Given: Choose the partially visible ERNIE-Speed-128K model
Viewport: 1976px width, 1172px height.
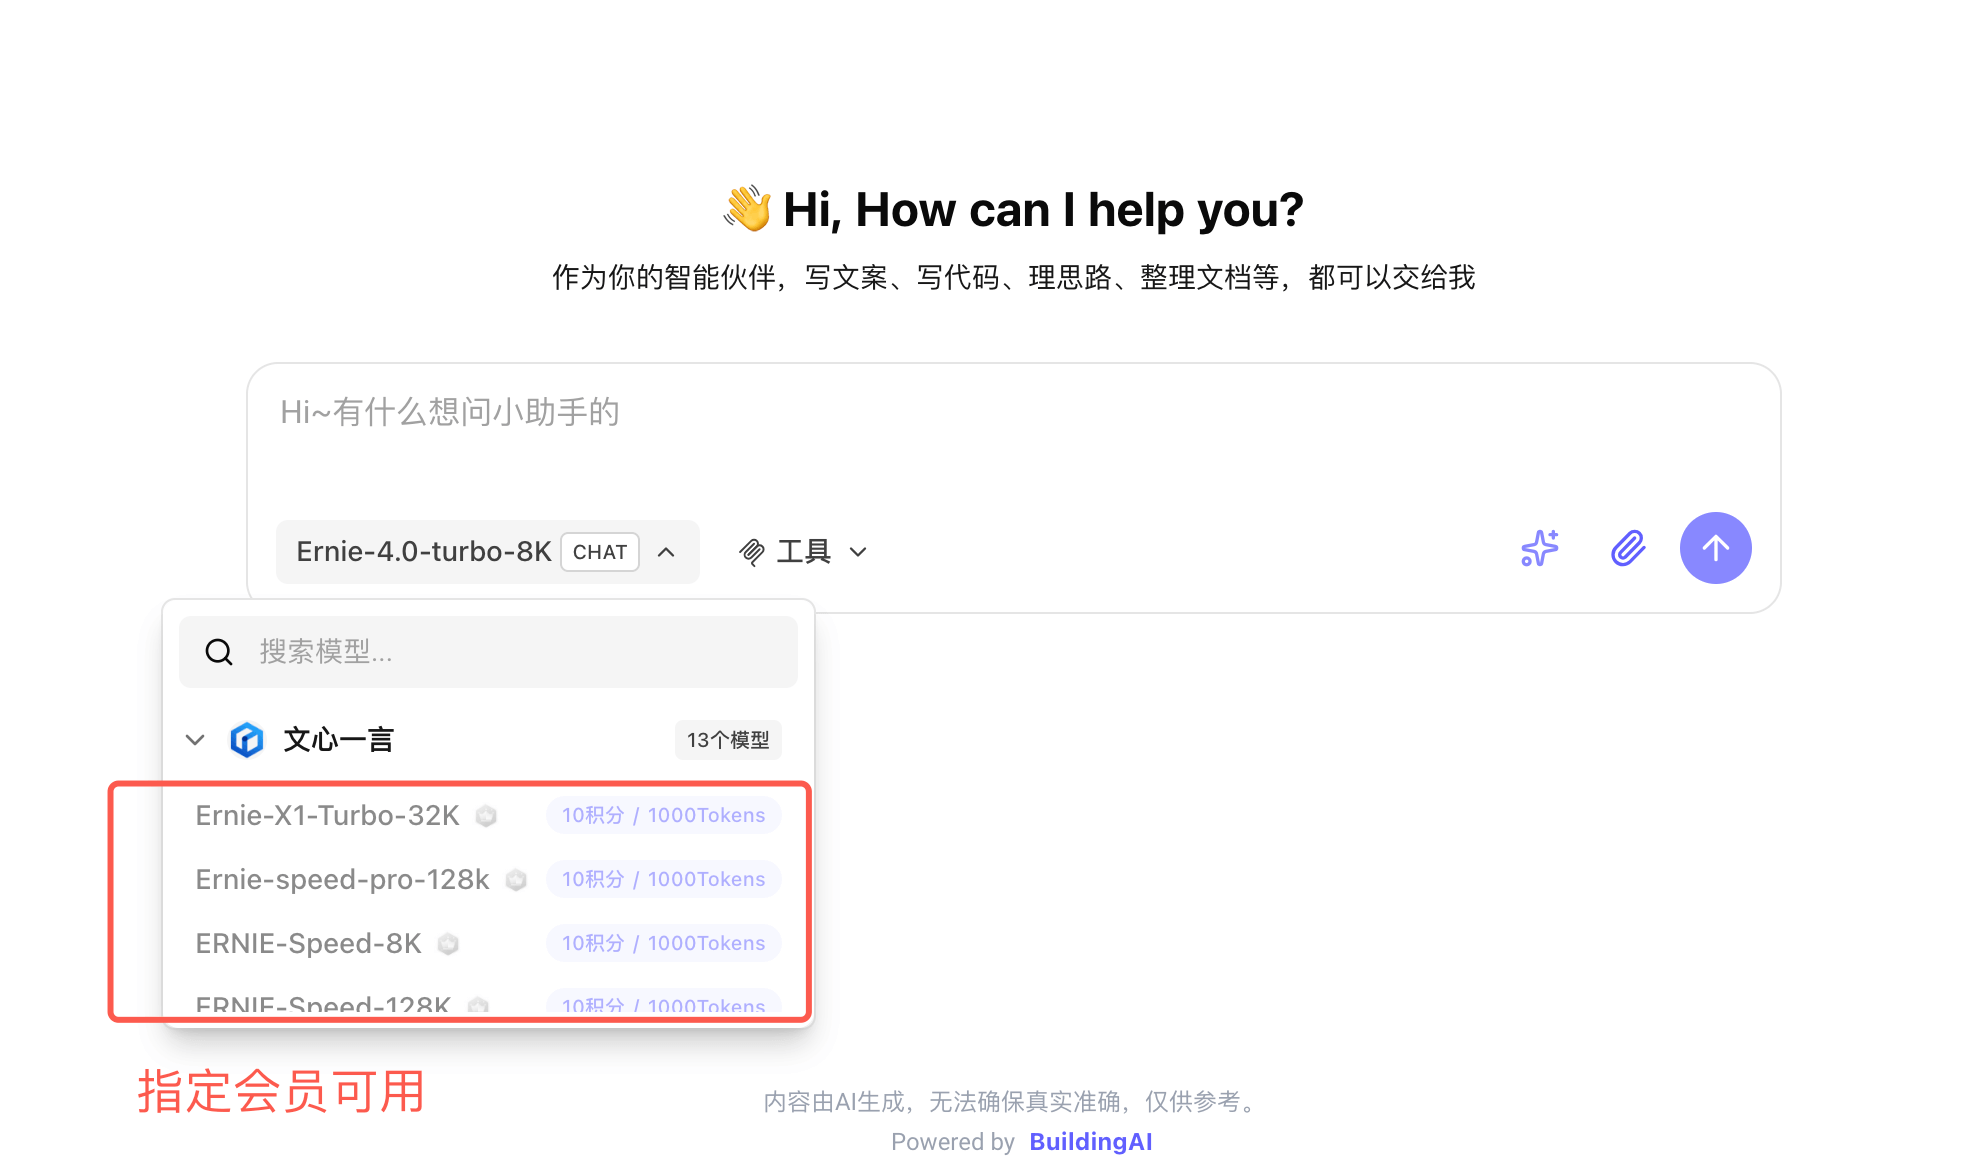Looking at the screenshot, I should click(322, 1005).
